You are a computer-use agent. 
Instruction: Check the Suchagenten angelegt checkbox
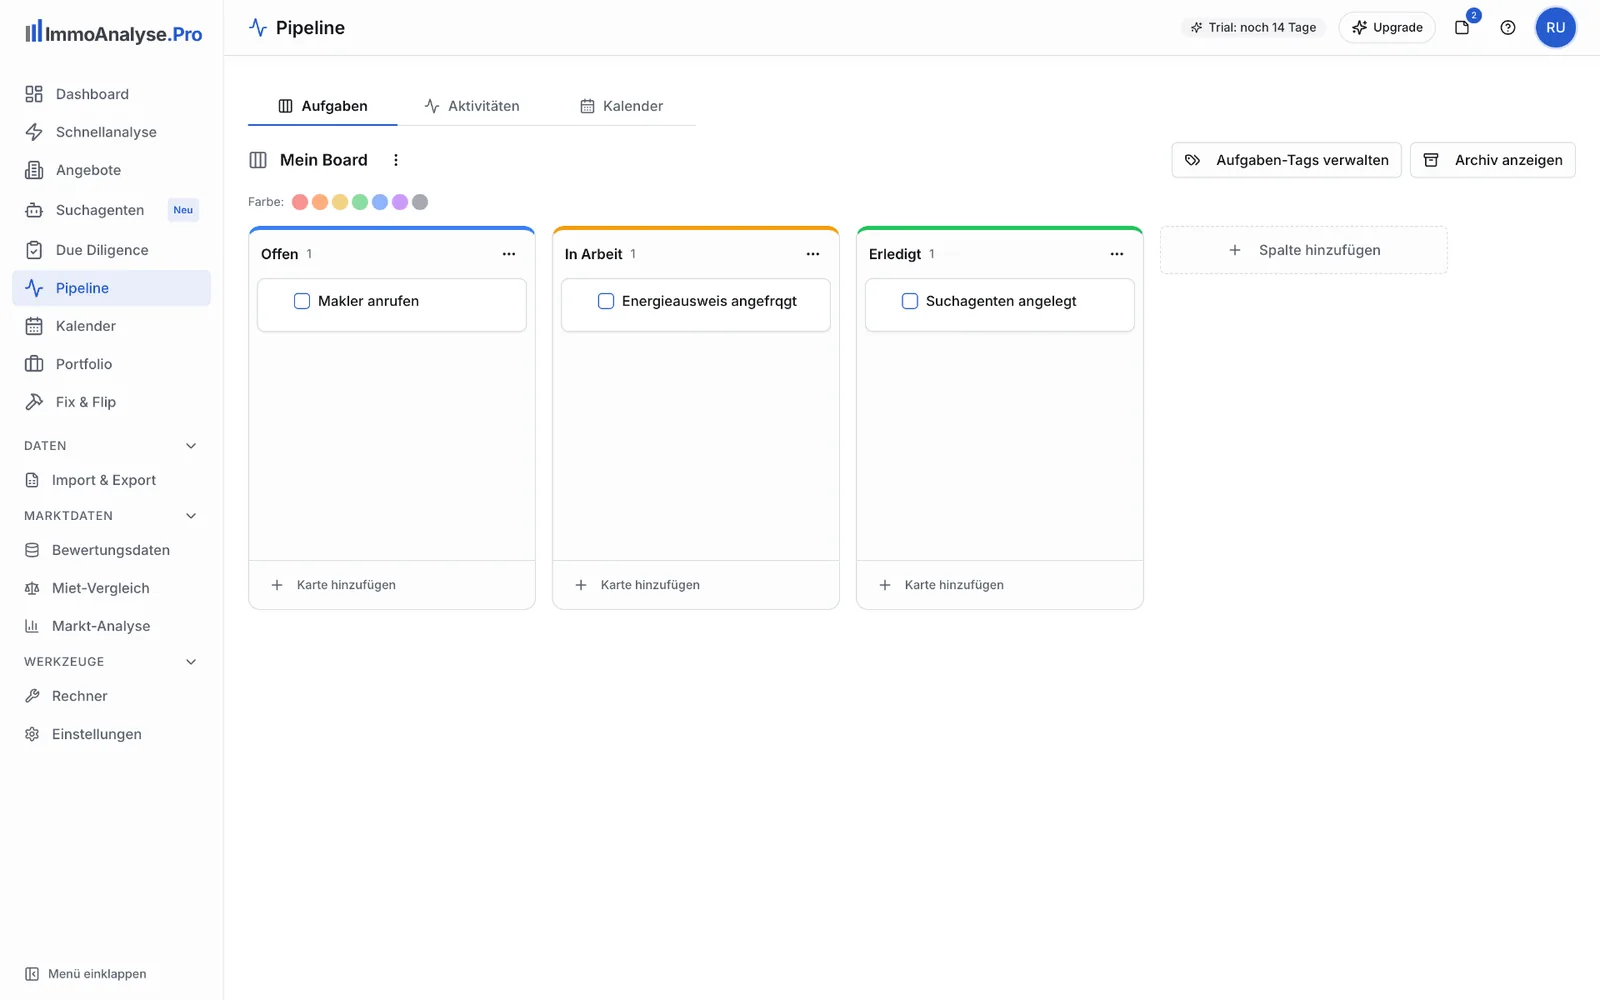coord(910,301)
